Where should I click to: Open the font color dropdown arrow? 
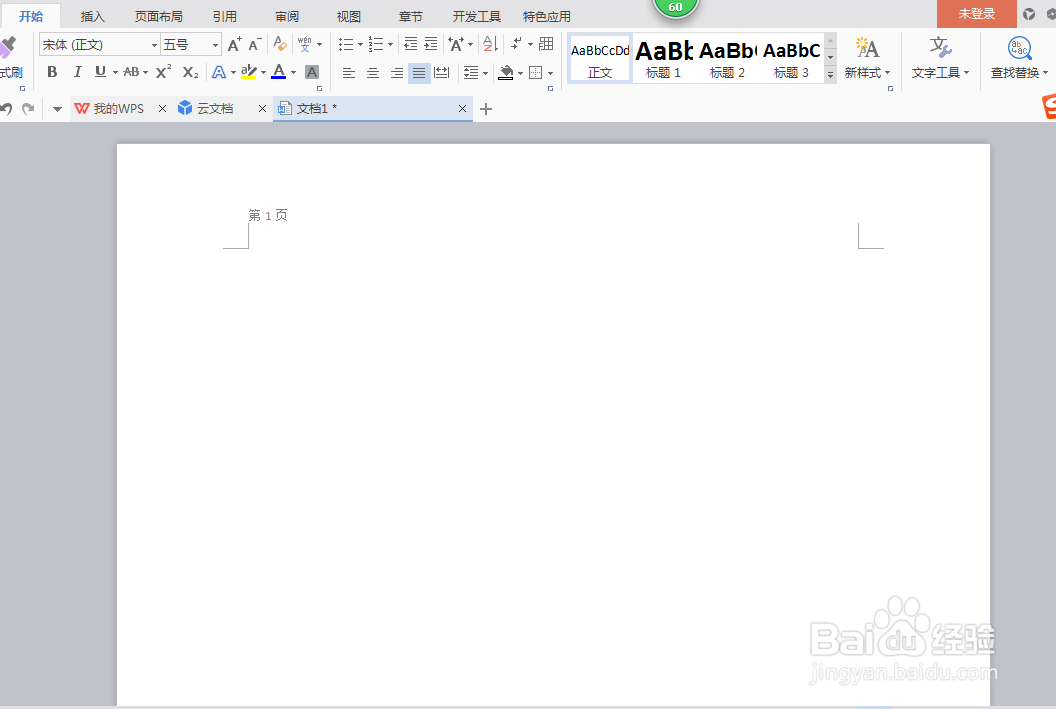[294, 73]
